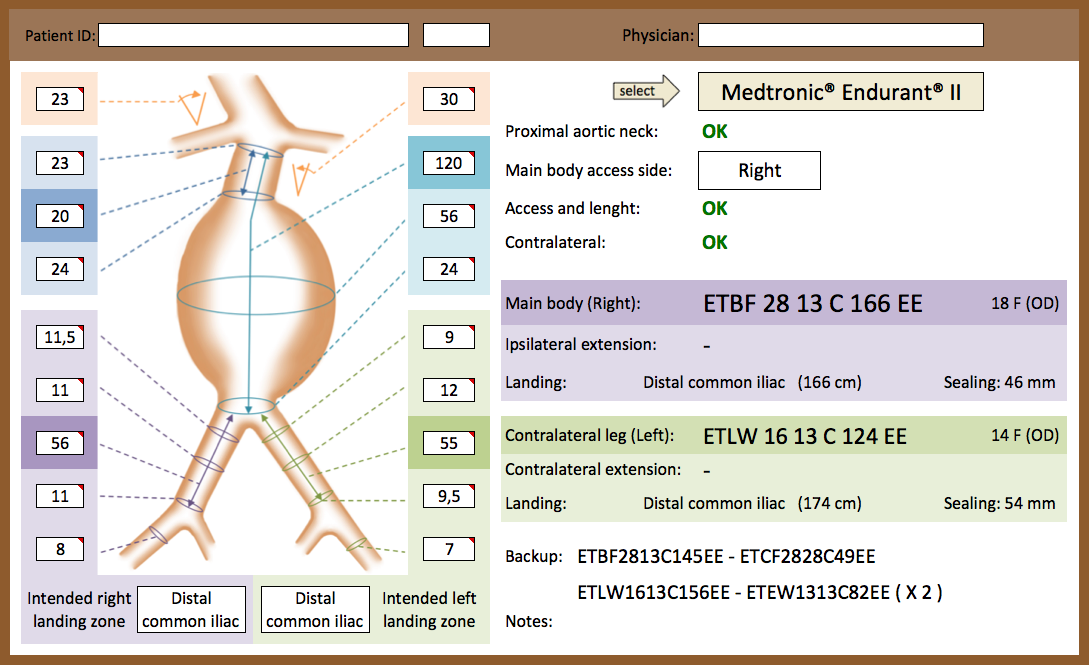The image size is (1089, 665).
Task: Select the 56 value below 120
Action: point(449,216)
